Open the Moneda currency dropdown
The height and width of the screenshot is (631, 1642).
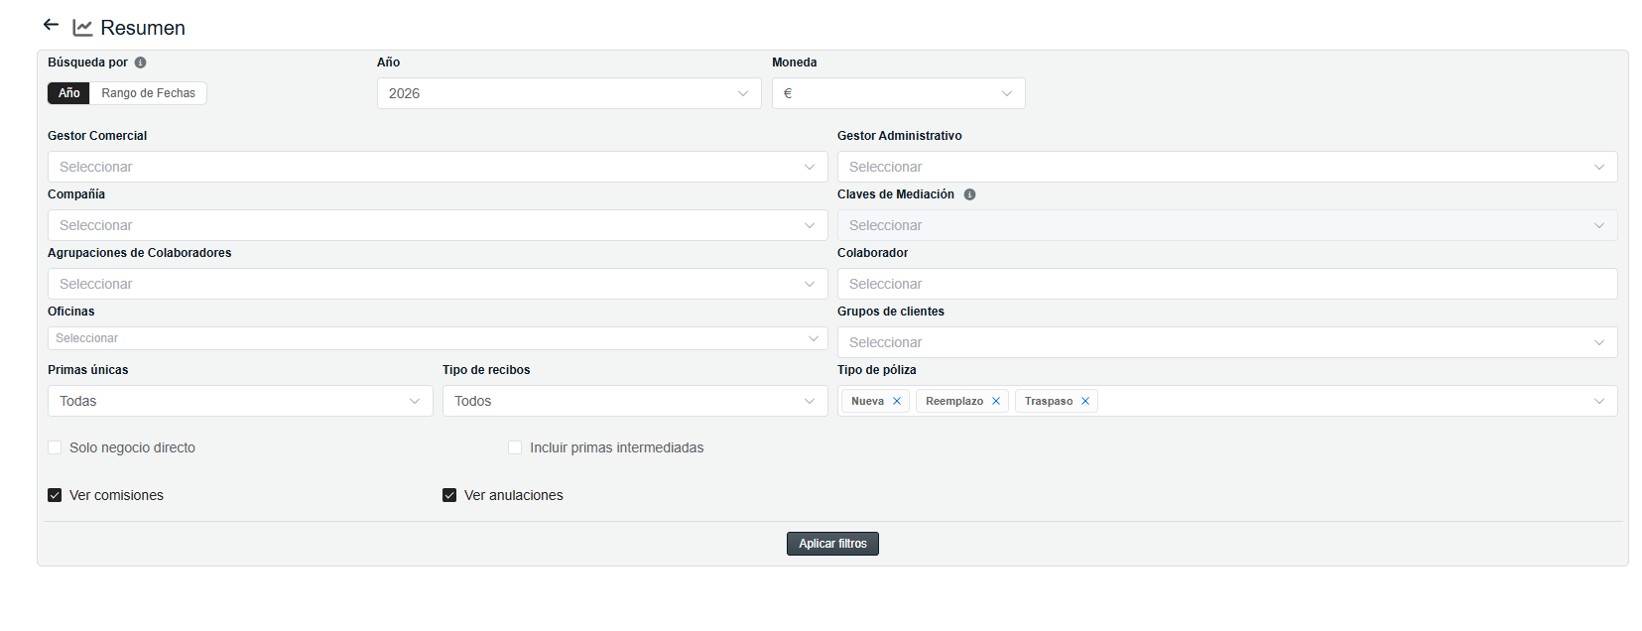pyautogui.click(x=898, y=93)
